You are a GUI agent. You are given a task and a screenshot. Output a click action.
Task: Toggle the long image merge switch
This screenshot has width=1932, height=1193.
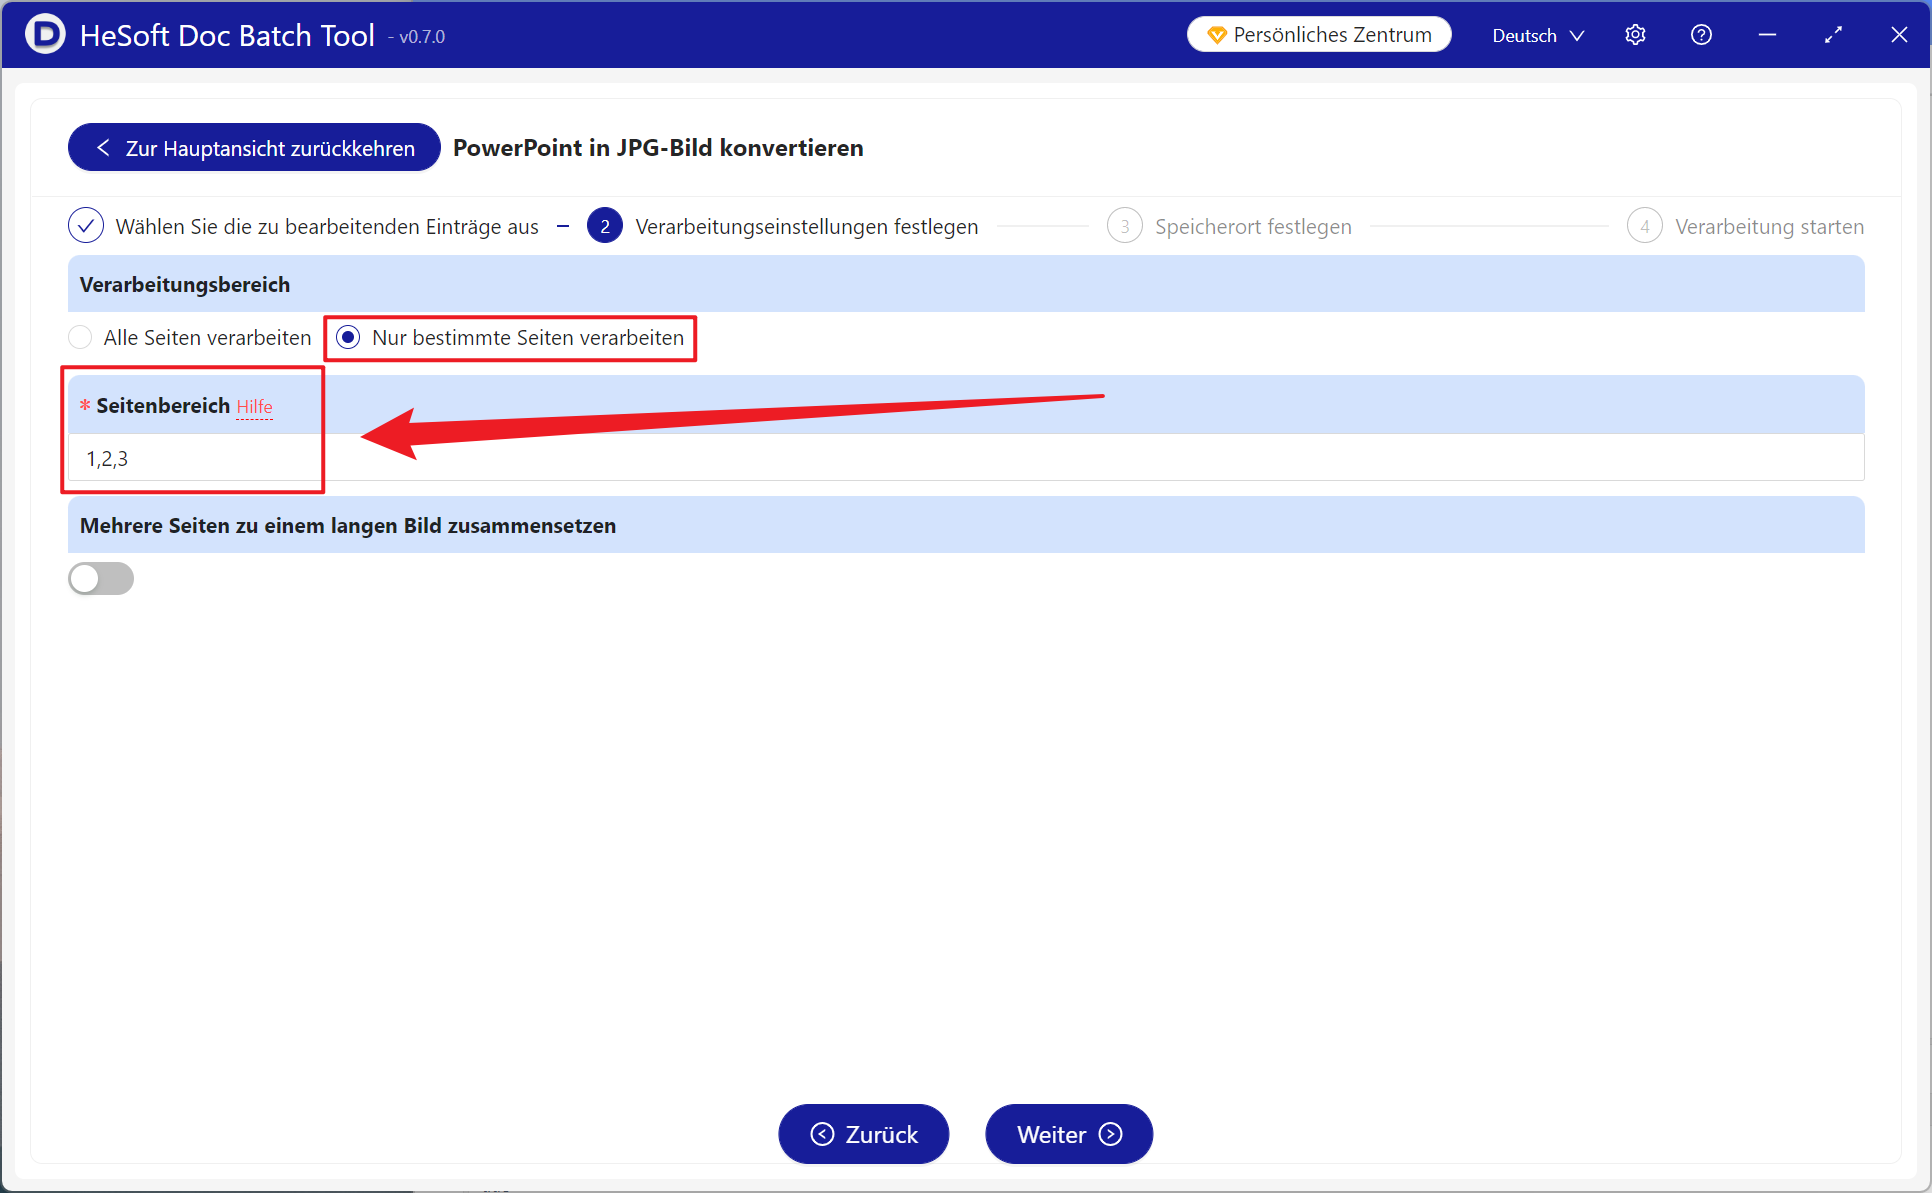(101, 578)
